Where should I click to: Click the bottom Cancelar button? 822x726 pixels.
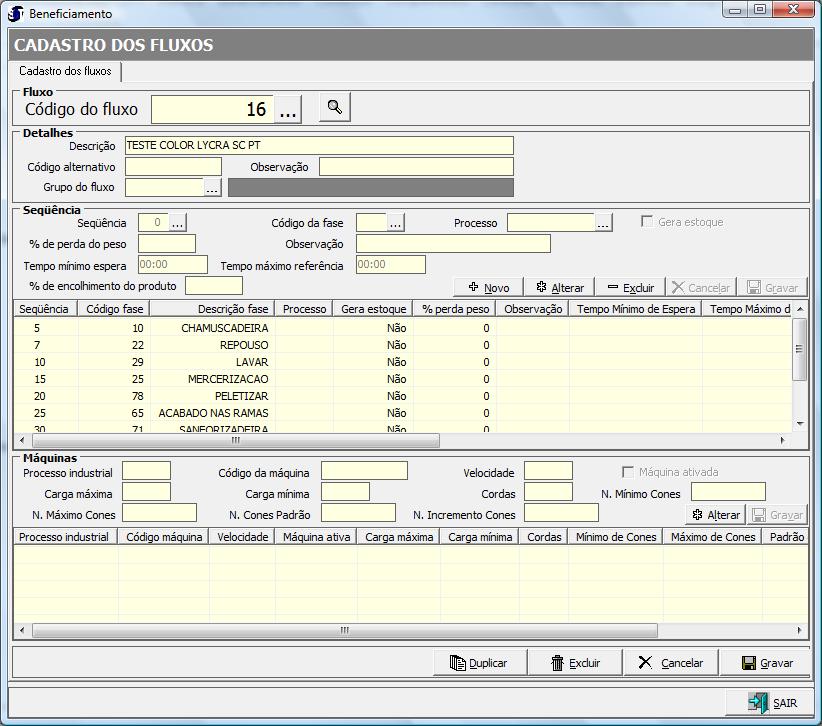[x=670, y=662]
